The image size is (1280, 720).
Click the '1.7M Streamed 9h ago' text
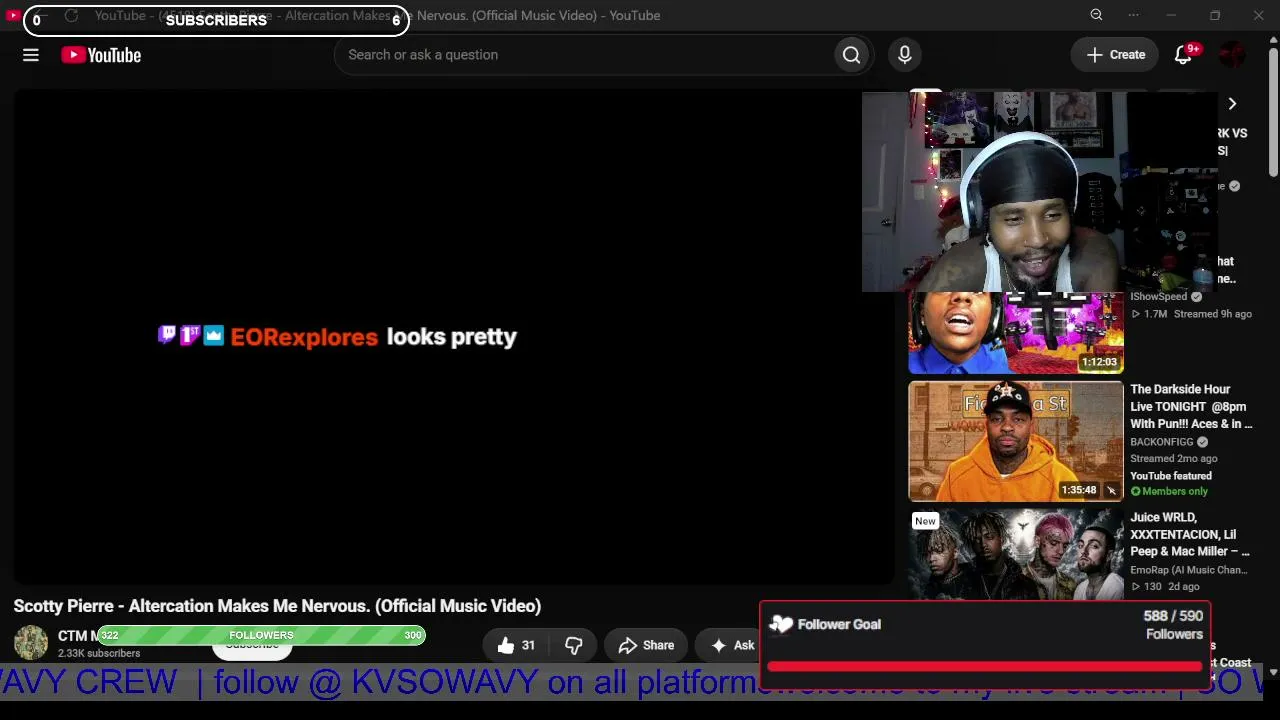1191,314
